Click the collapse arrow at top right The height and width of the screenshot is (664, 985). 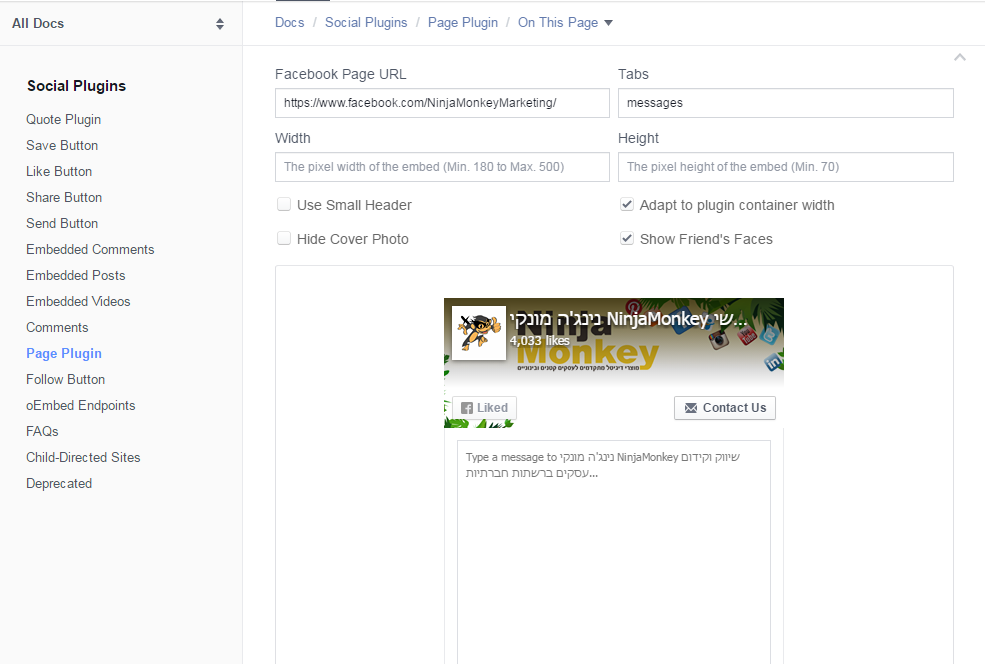click(x=959, y=58)
